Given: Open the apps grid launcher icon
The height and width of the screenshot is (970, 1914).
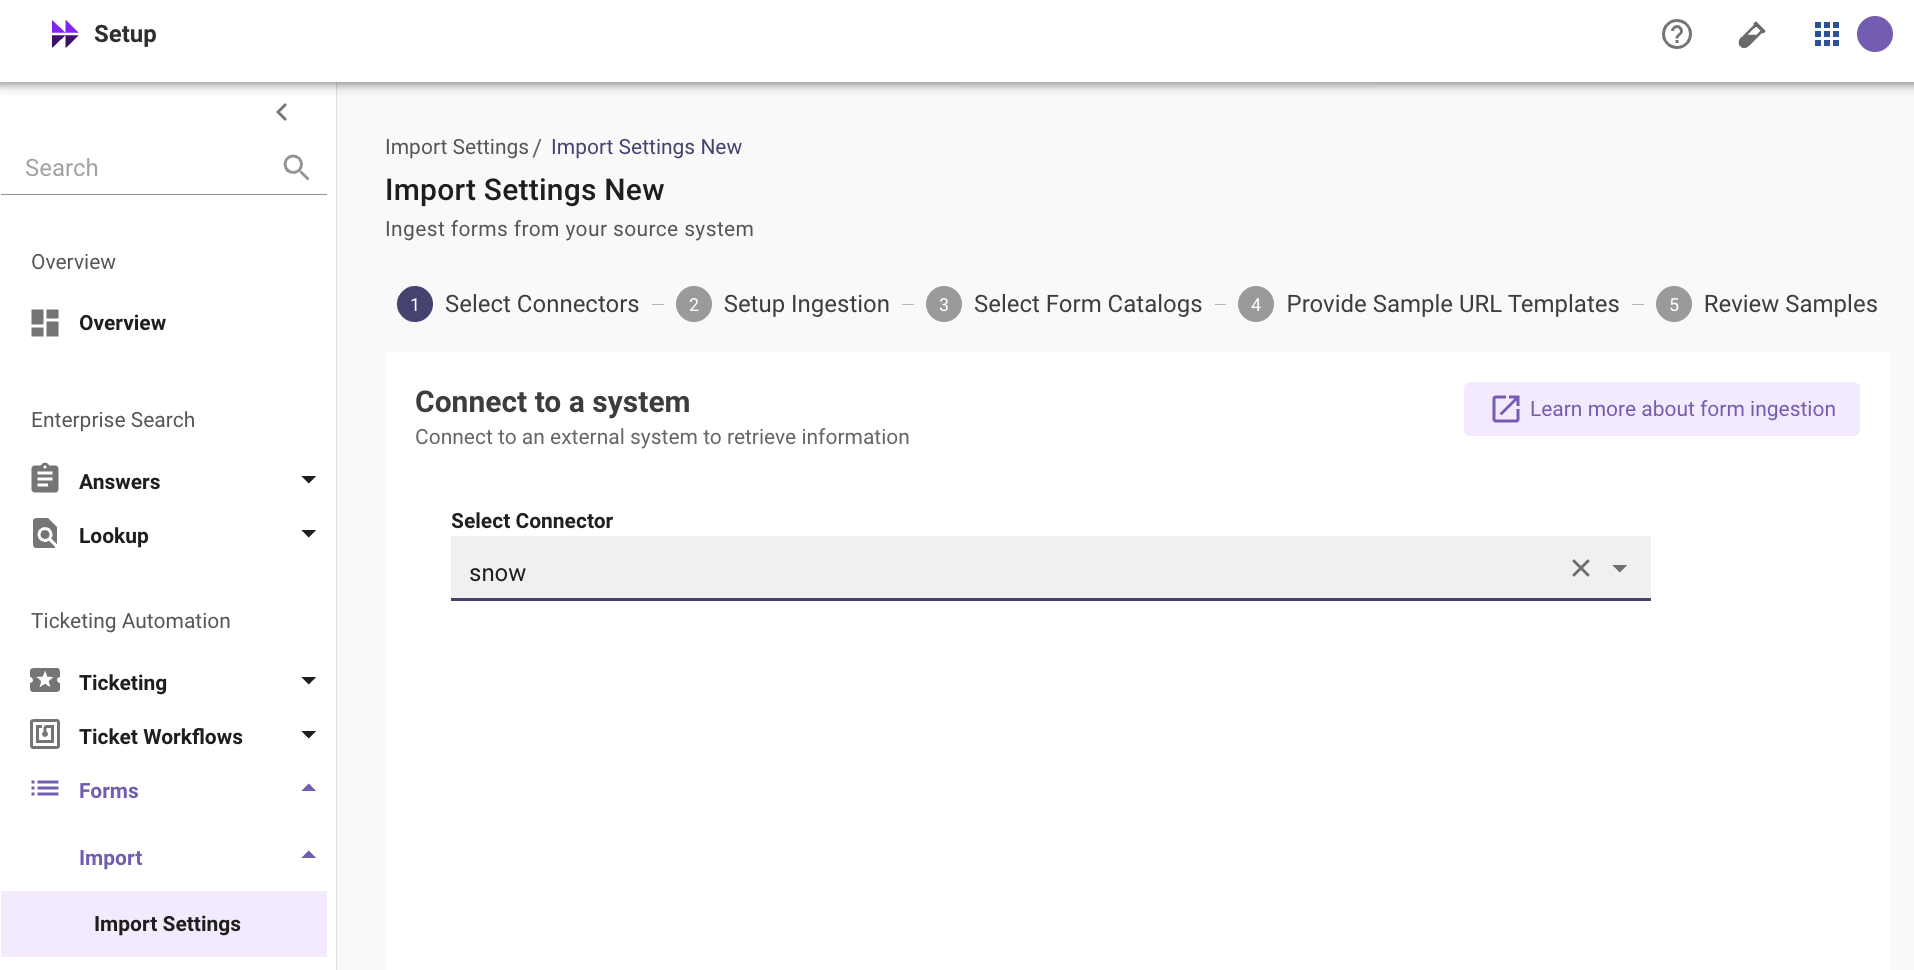Looking at the screenshot, I should coord(1827,35).
